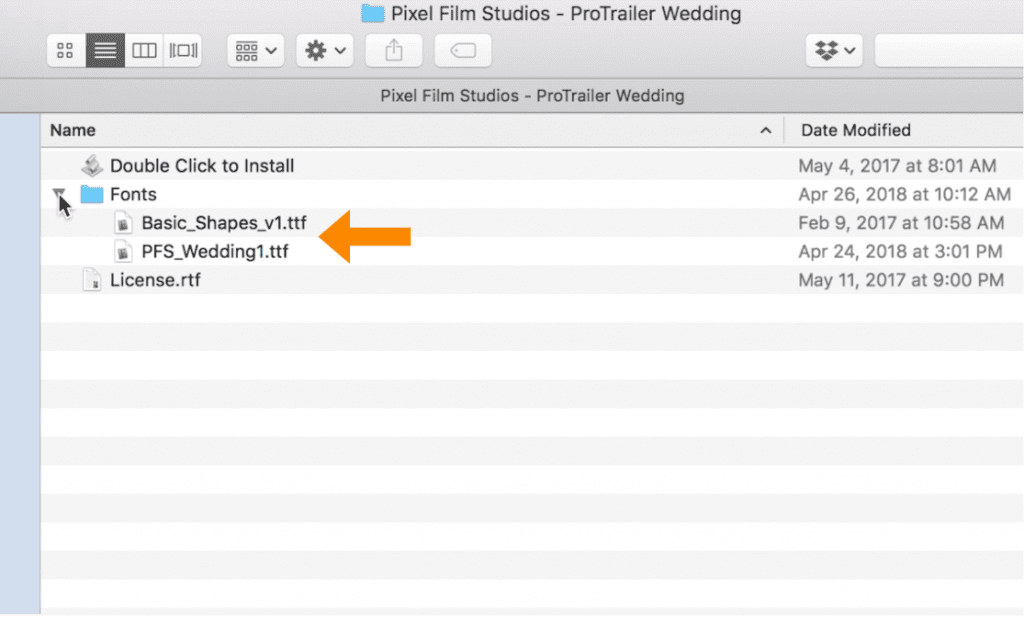This screenshot has height=620, width=1024.
Task: Open the gear action menu
Action: click(325, 50)
